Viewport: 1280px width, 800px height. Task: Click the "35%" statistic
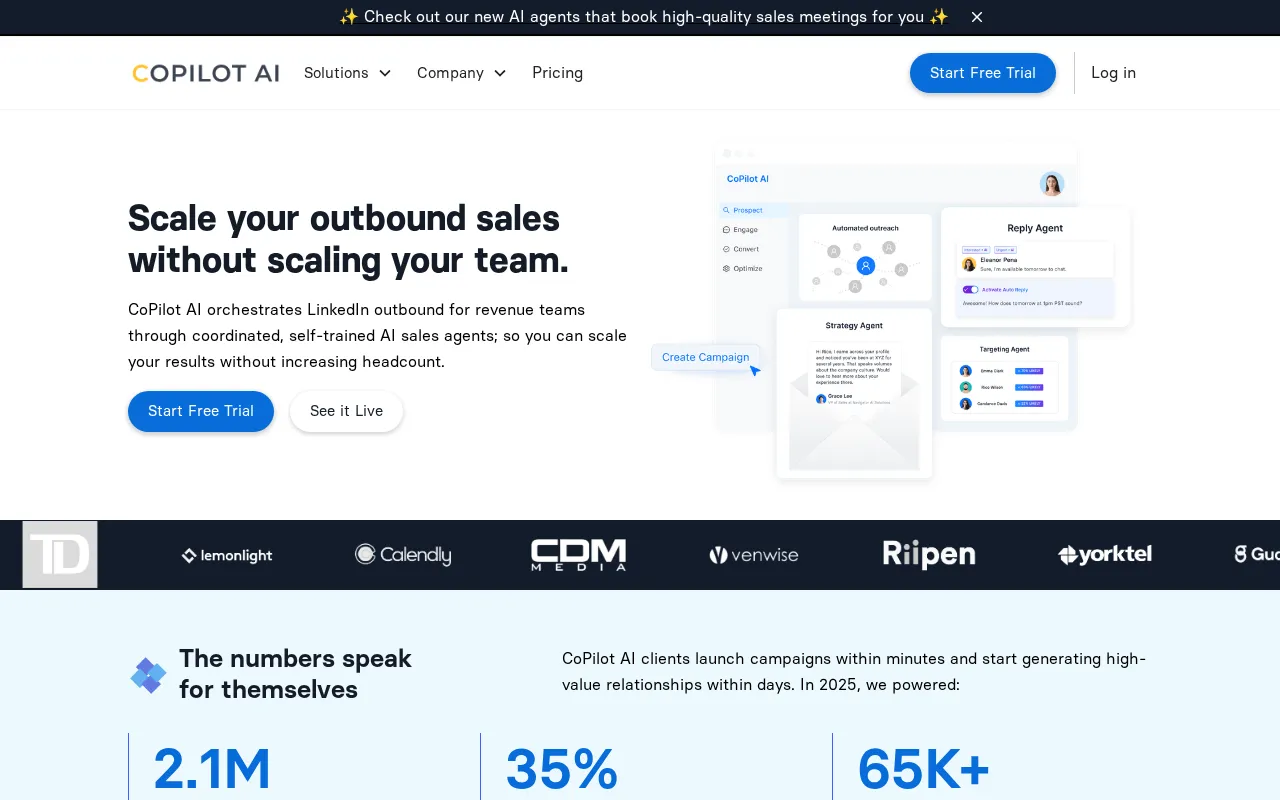562,770
